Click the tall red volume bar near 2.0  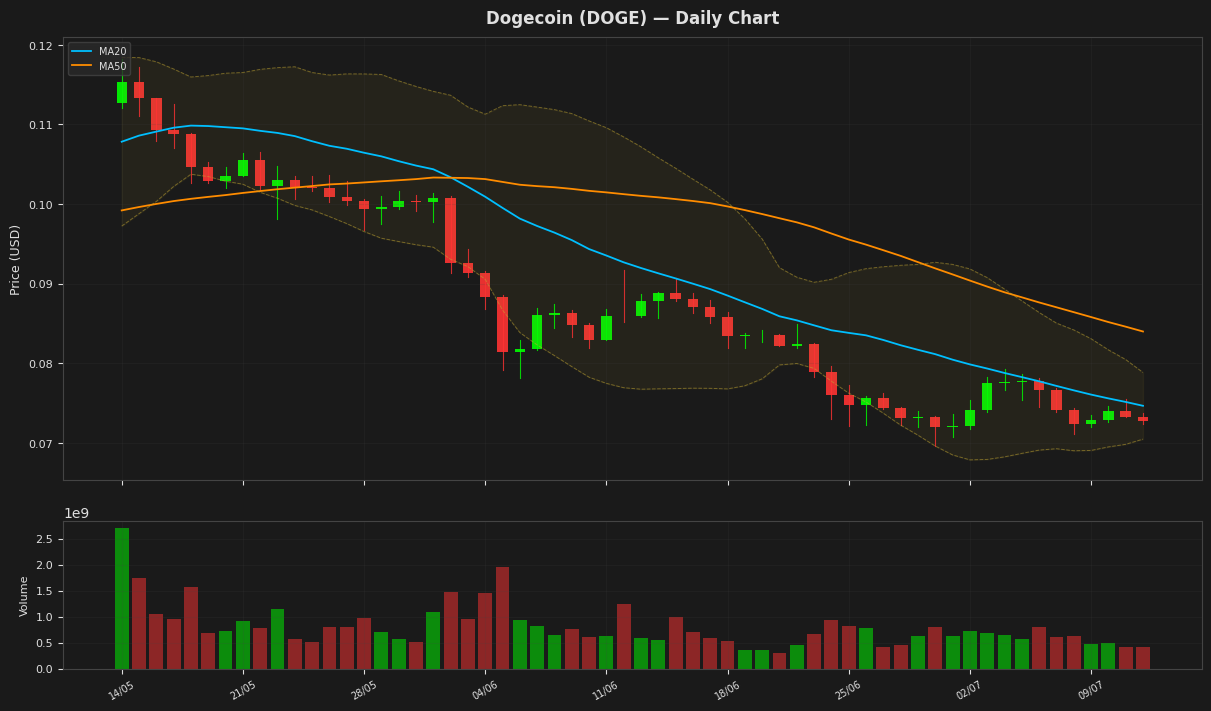[x=502, y=618]
